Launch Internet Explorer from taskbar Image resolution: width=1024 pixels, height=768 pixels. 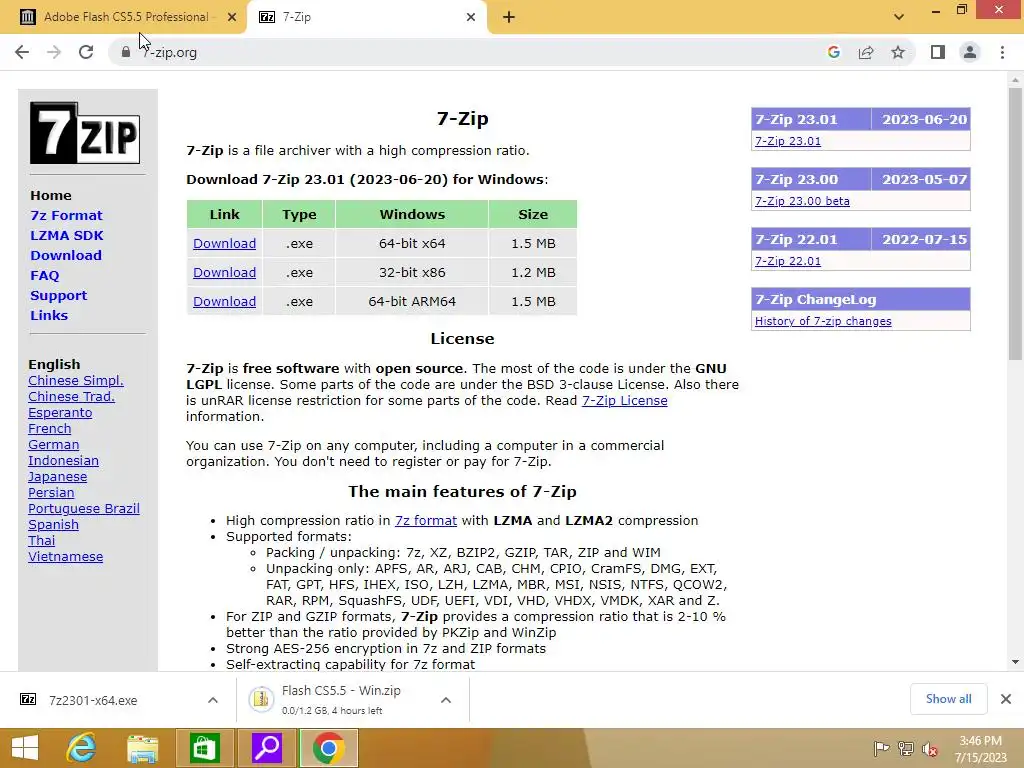[x=81, y=748]
